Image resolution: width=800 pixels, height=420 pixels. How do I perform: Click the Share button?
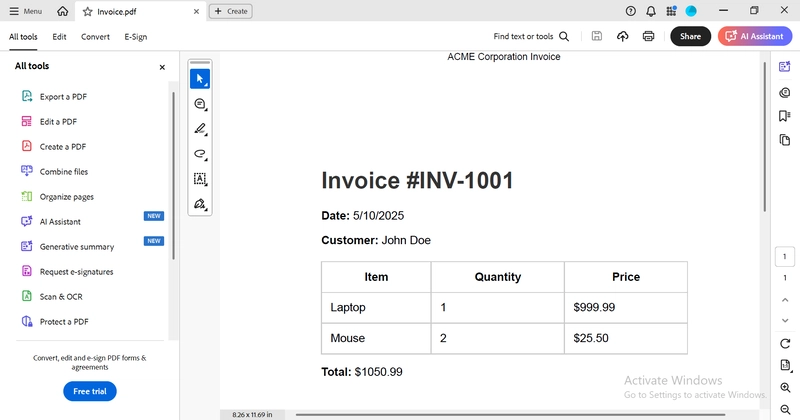tap(690, 37)
